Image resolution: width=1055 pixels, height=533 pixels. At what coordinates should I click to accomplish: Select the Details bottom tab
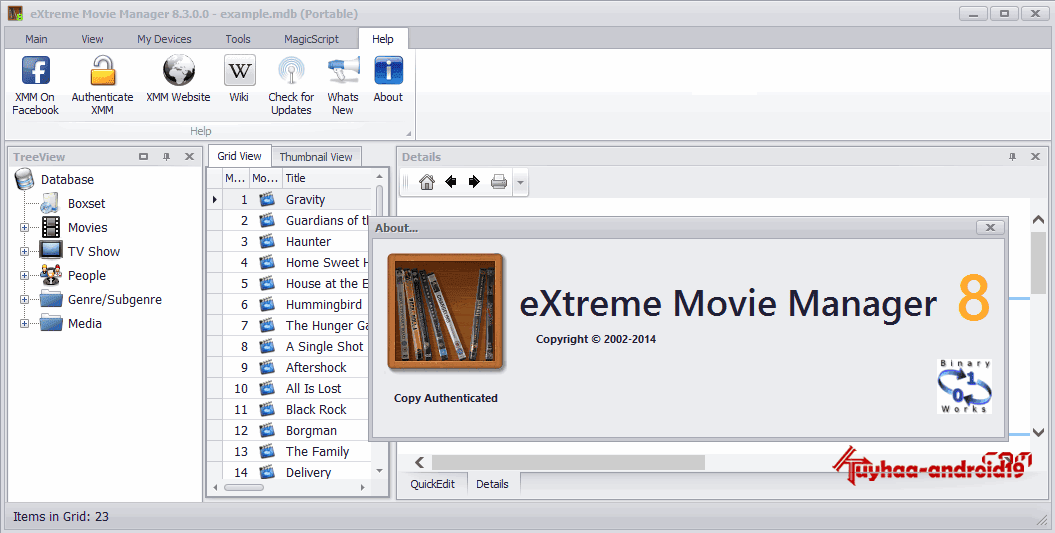pos(493,484)
